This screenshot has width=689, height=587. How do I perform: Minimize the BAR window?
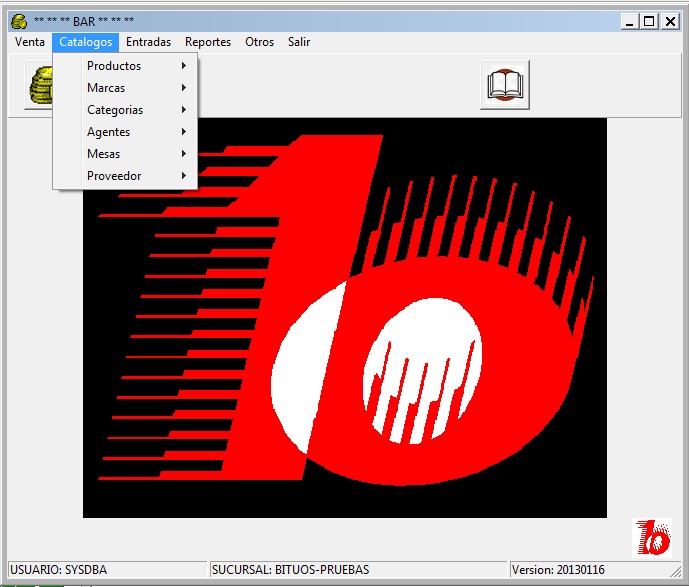click(630, 22)
